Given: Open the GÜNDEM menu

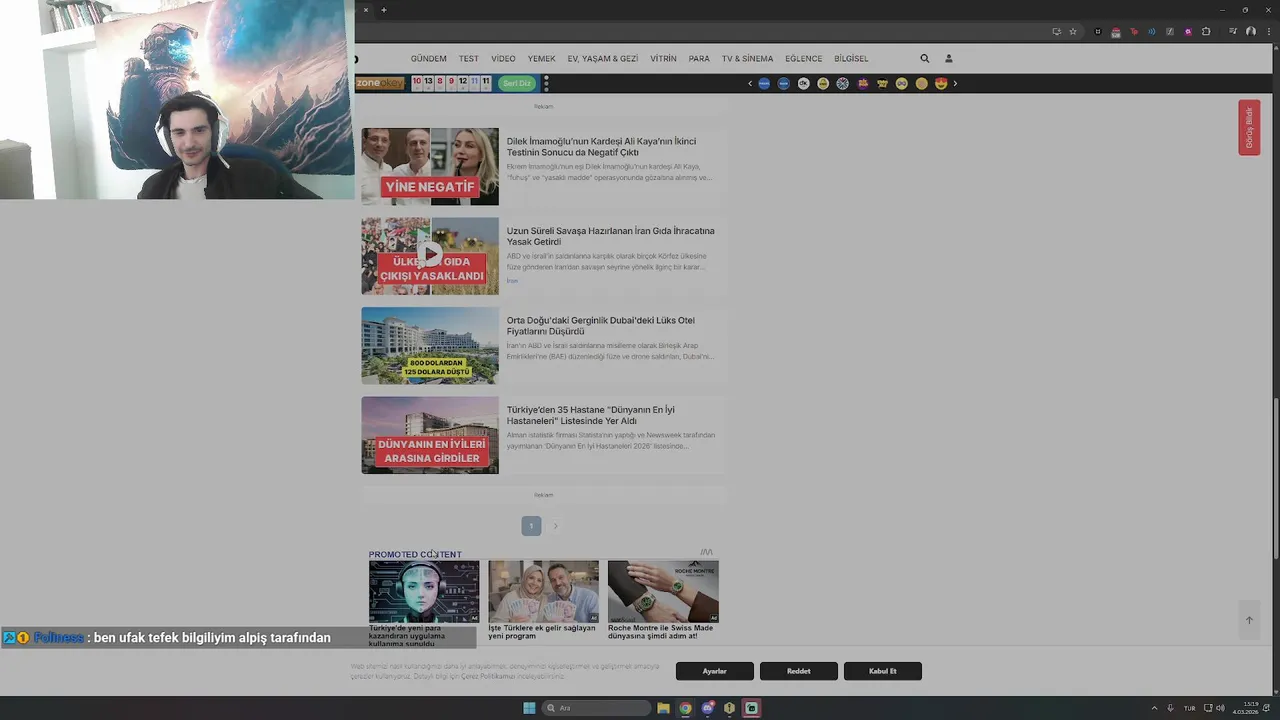Looking at the screenshot, I should (x=428, y=59).
